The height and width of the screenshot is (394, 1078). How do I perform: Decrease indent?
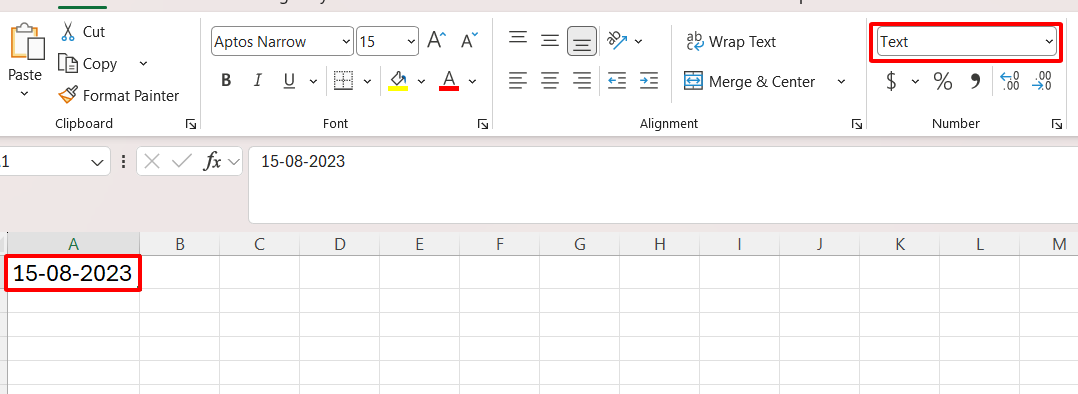[x=617, y=81]
